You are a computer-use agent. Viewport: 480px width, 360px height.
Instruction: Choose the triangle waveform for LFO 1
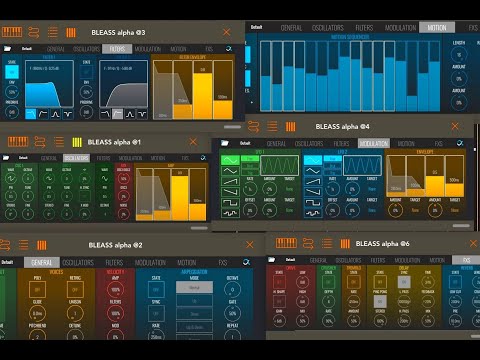(230, 171)
